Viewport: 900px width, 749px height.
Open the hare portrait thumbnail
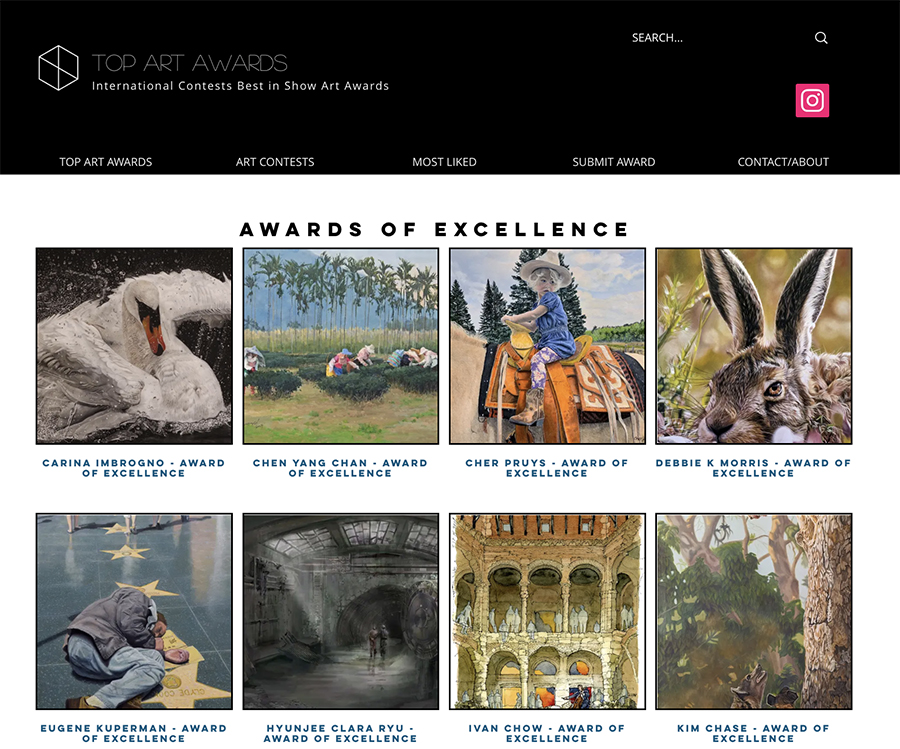[x=754, y=346]
